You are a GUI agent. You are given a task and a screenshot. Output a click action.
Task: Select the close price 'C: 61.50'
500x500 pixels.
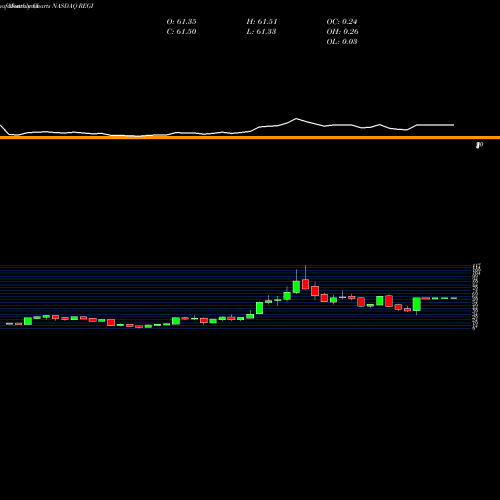(x=181, y=32)
